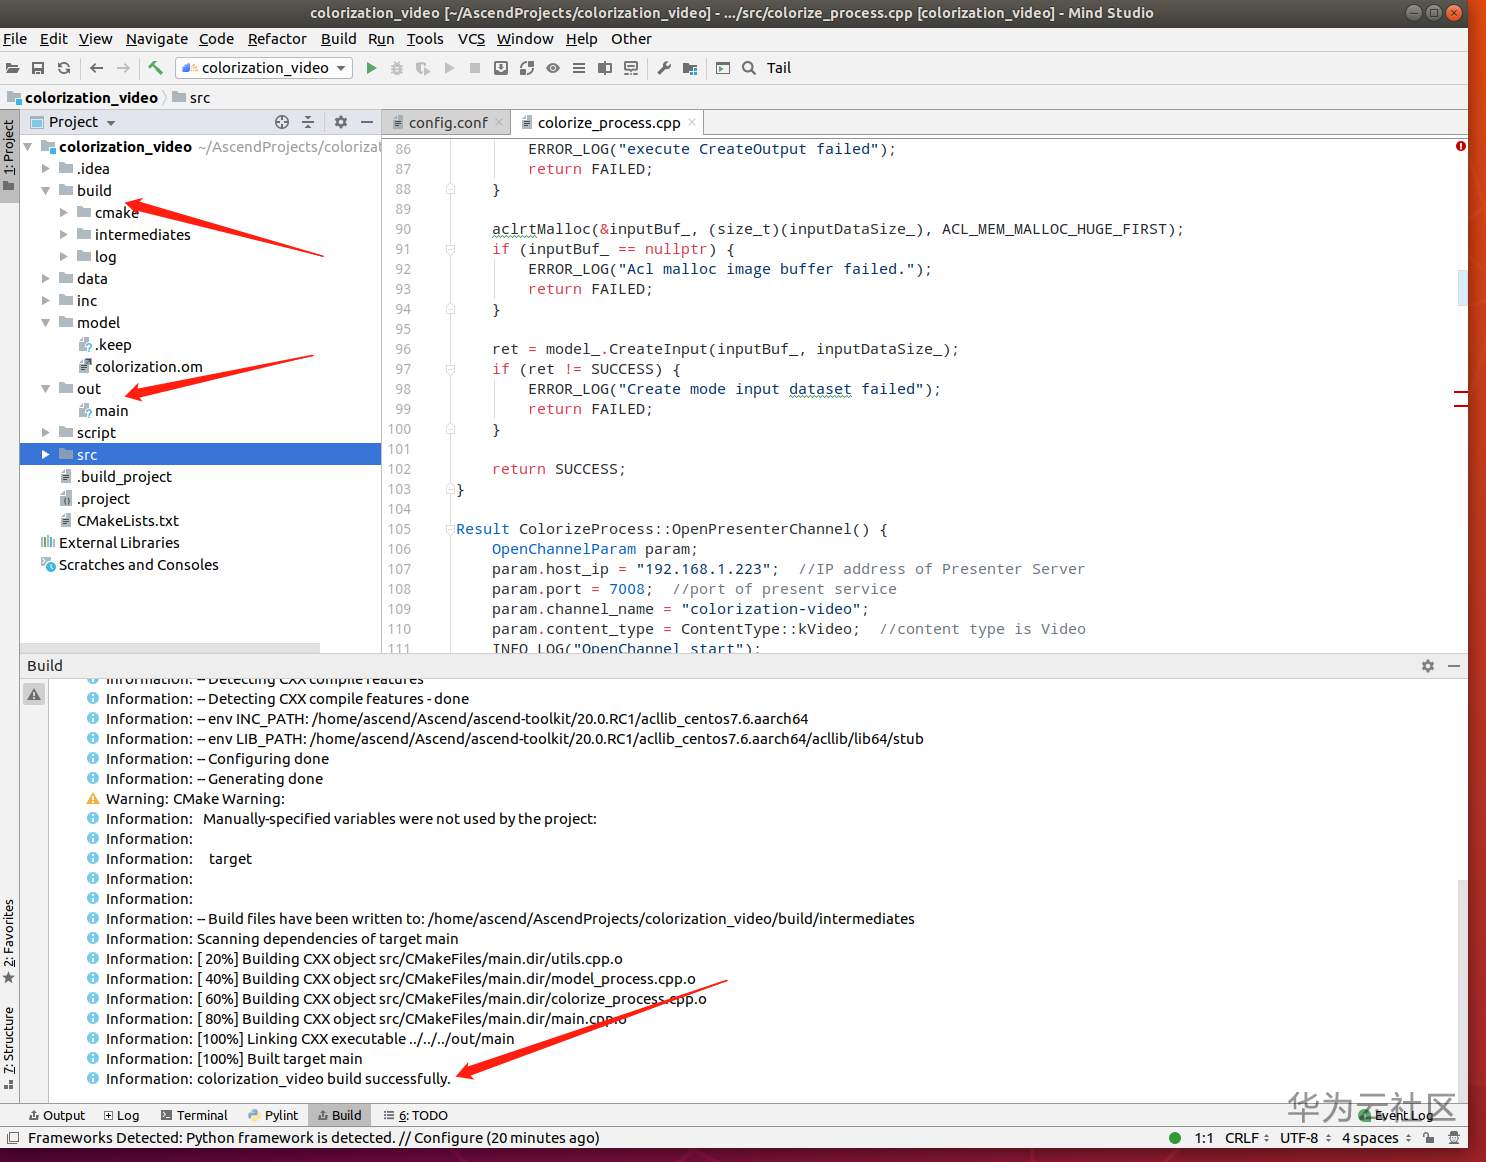Open the File menu
This screenshot has width=1486, height=1162.
point(15,39)
